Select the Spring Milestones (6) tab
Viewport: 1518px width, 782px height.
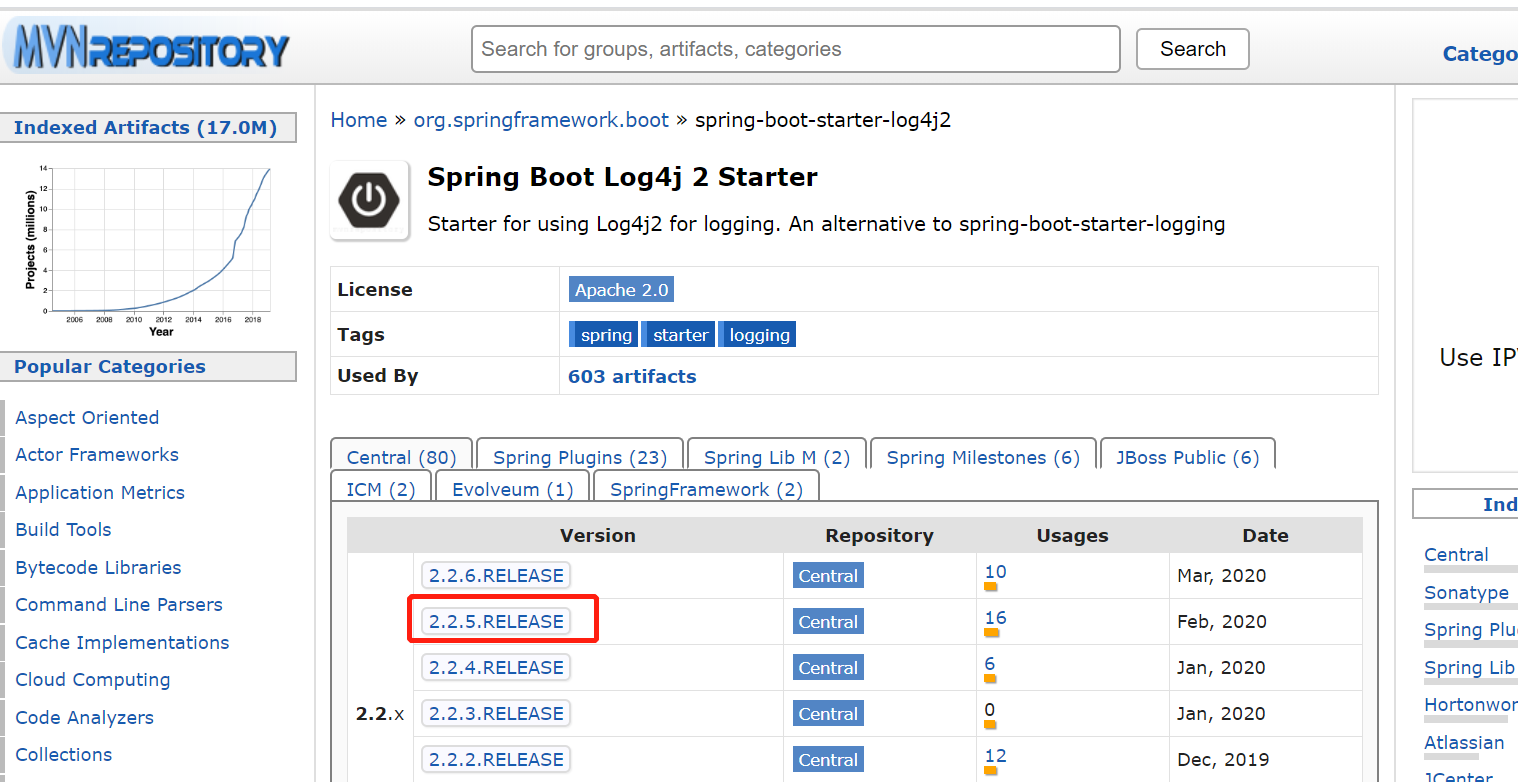pos(983,457)
